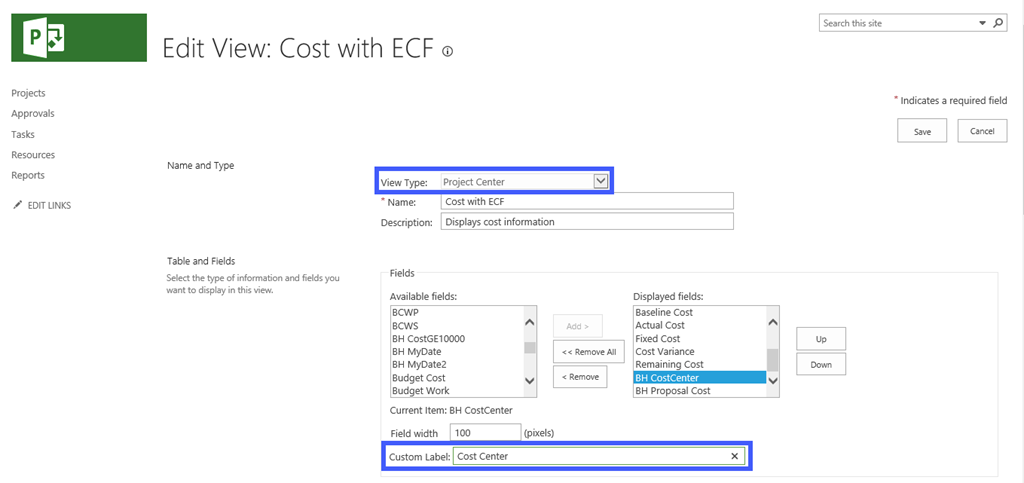Click the view Name text field
This screenshot has width=1024, height=483.
point(587,202)
